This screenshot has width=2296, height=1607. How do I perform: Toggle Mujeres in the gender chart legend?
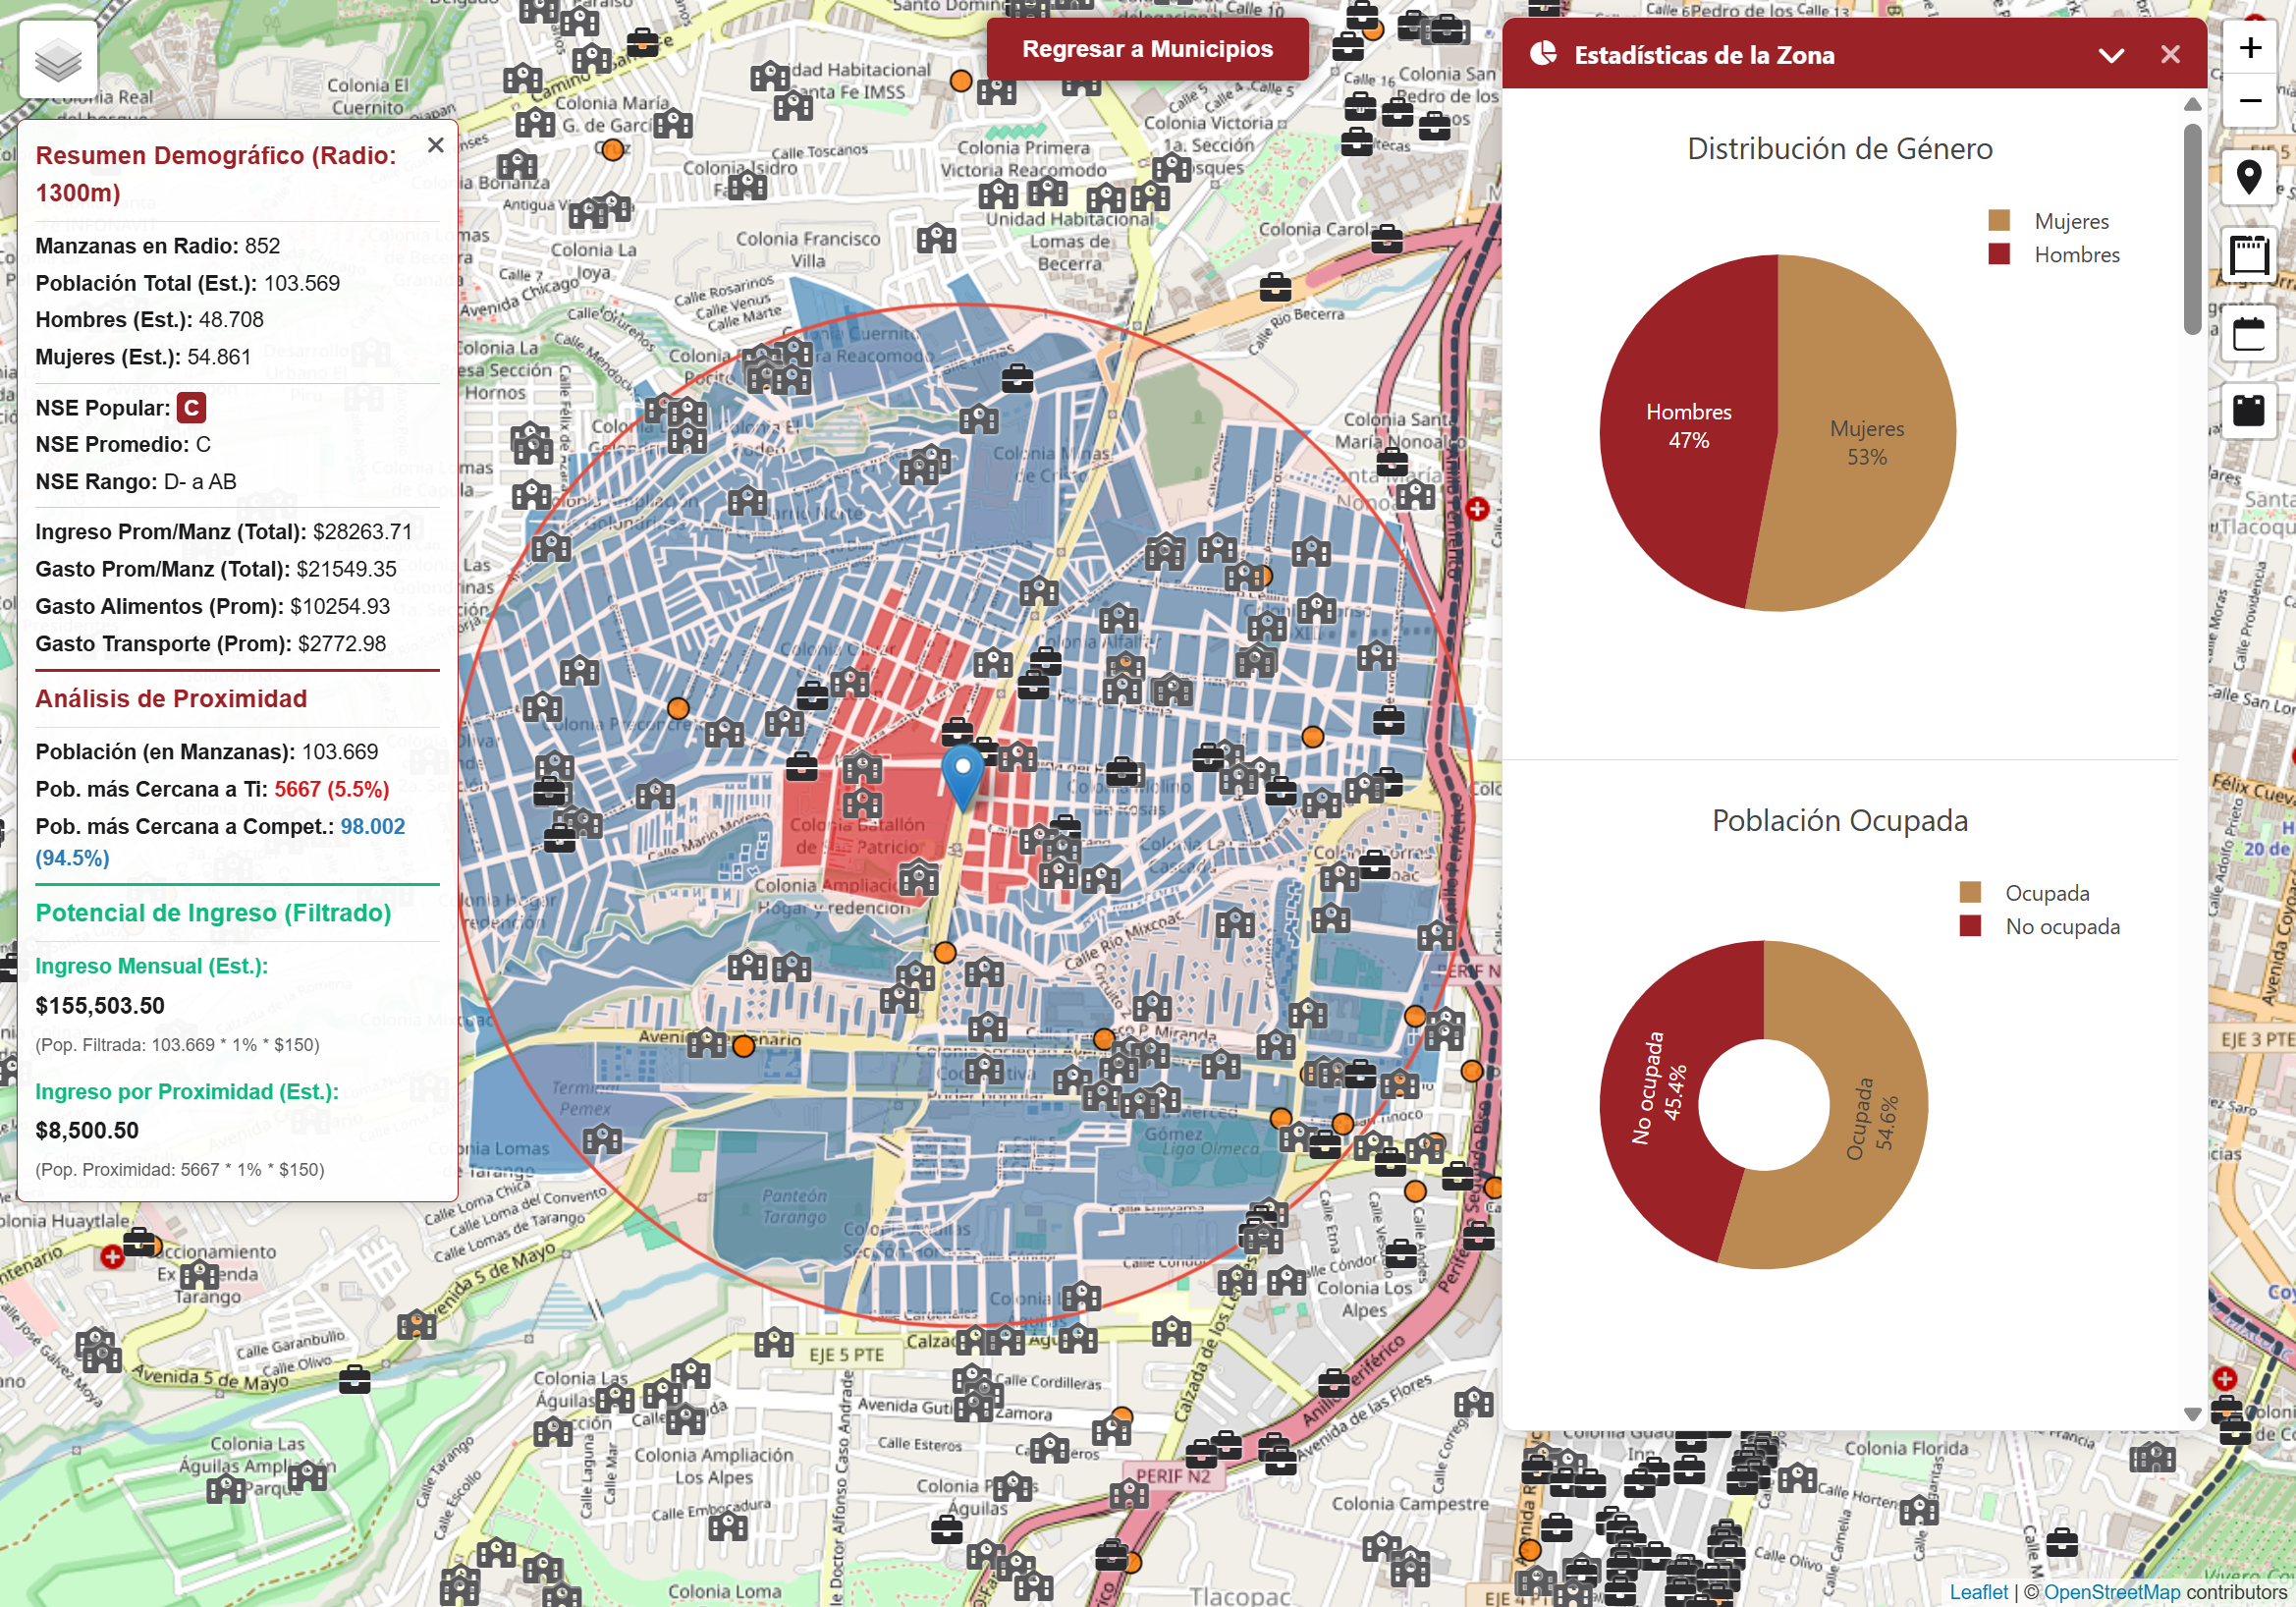pos(2070,221)
